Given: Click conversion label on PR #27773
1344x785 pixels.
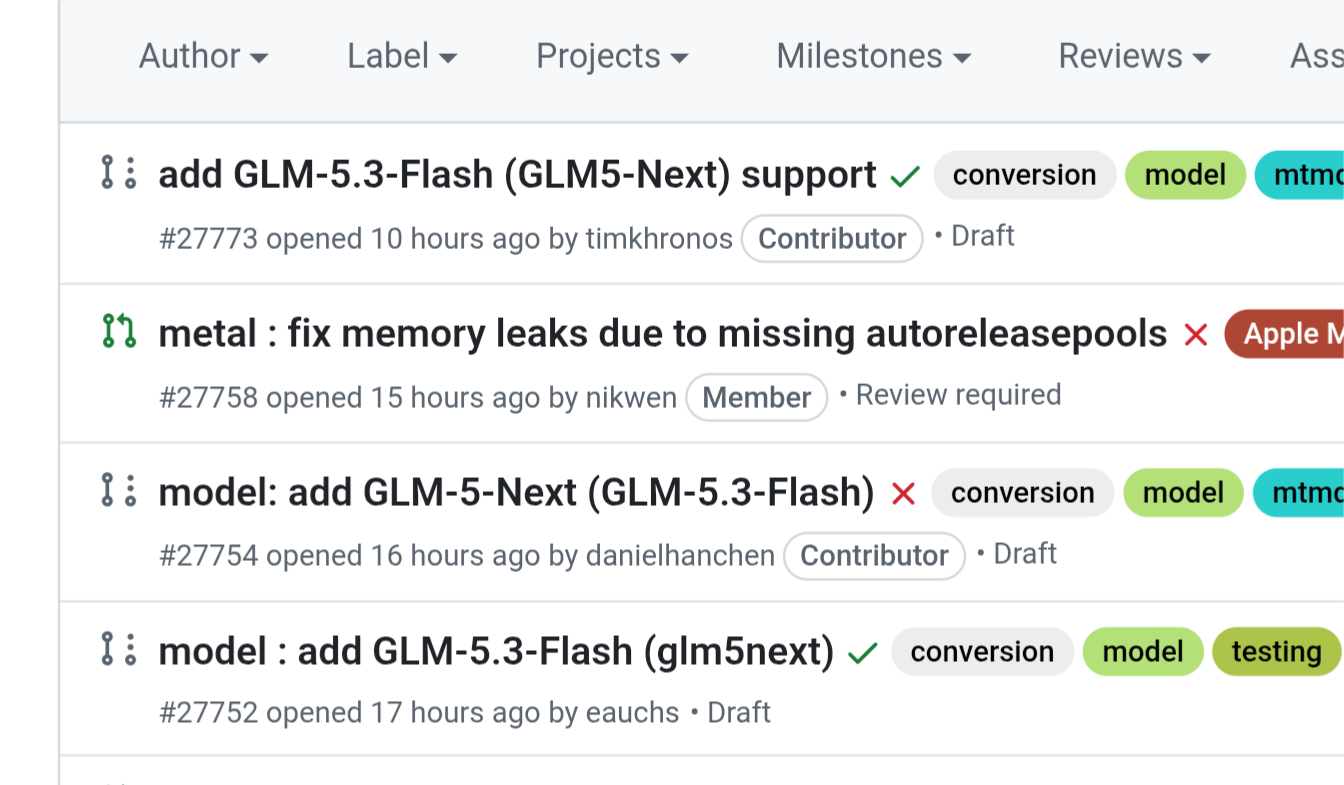Looking at the screenshot, I should [1024, 175].
